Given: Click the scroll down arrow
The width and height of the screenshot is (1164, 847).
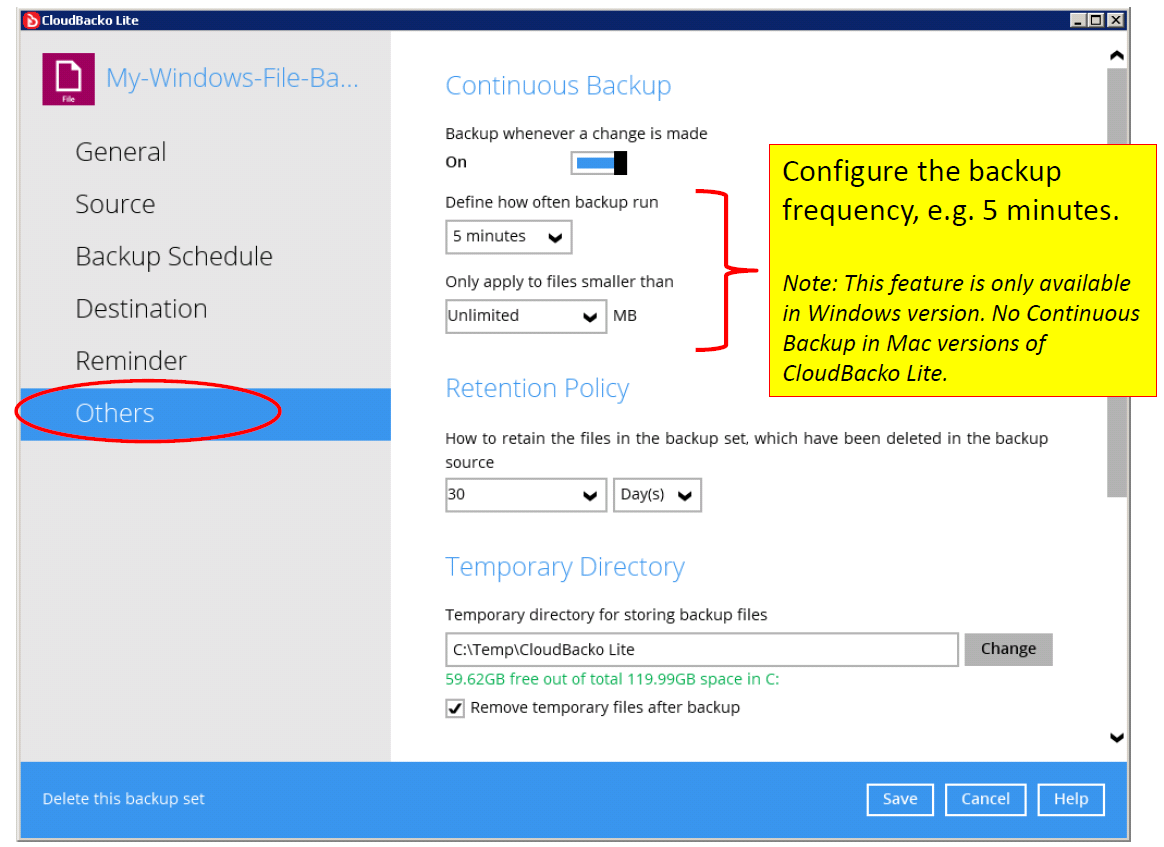Looking at the screenshot, I should click(x=1116, y=737).
